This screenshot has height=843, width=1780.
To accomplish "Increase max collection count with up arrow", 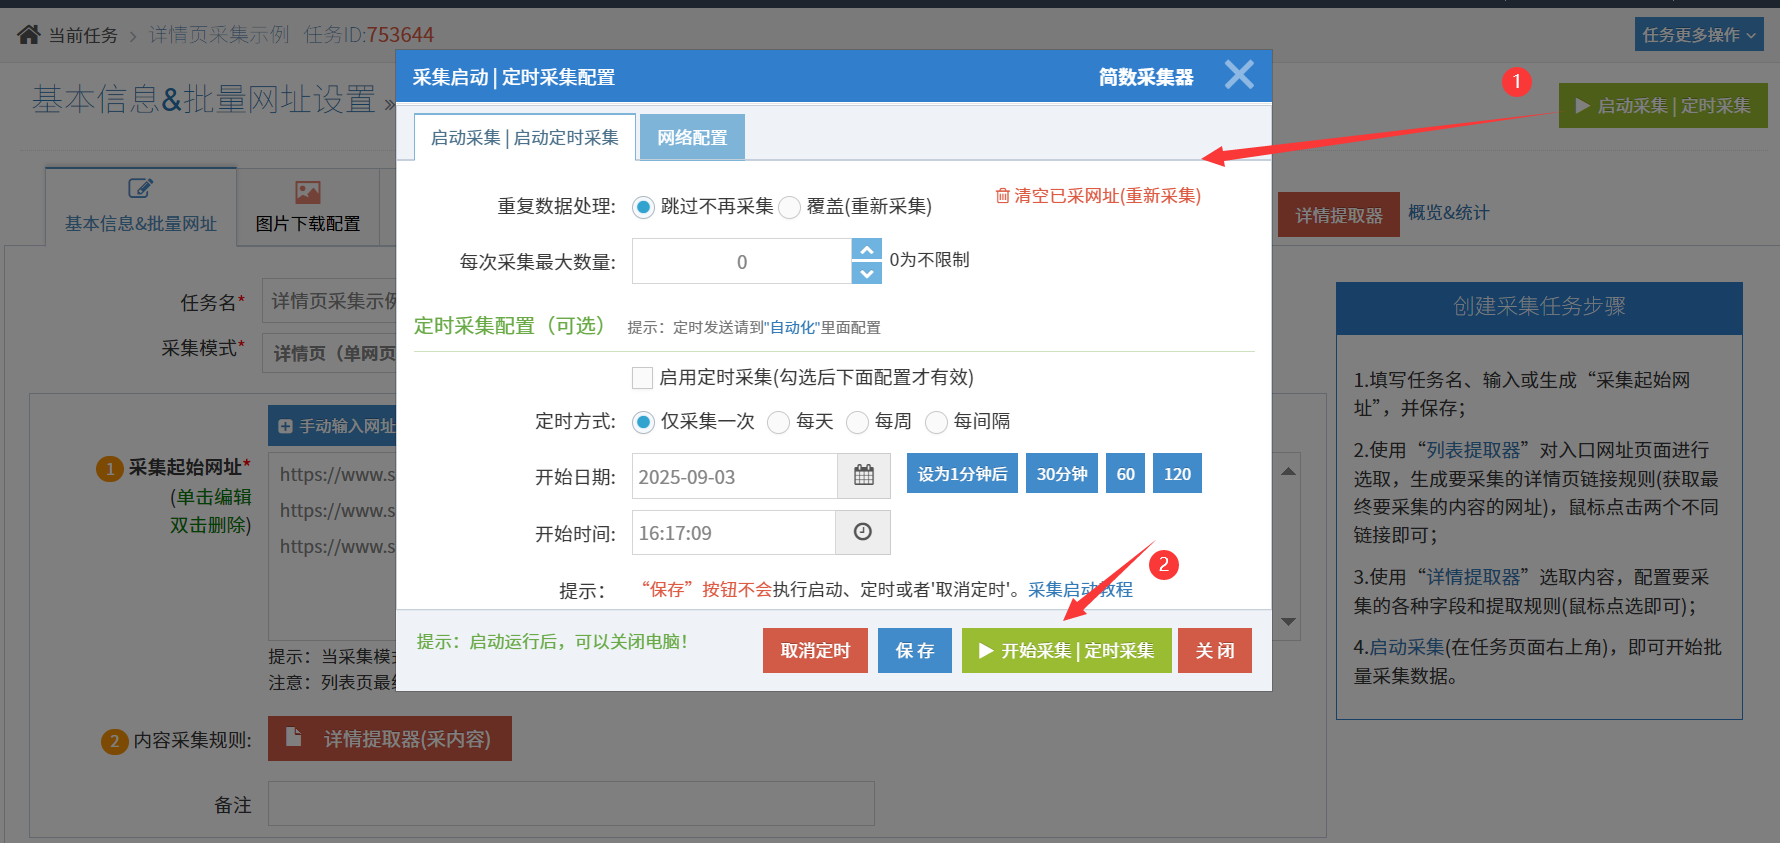I will point(866,249).
